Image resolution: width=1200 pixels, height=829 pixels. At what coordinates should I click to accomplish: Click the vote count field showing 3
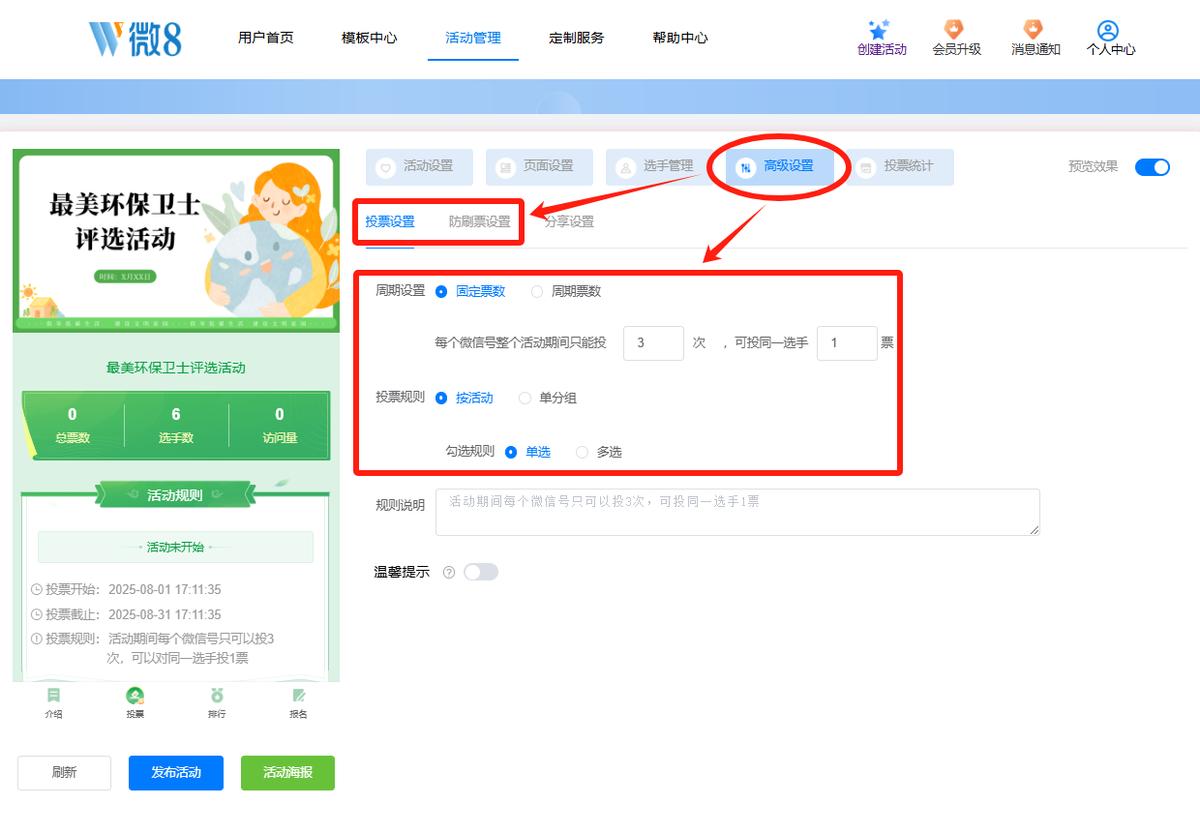click(x=653, y=343)
